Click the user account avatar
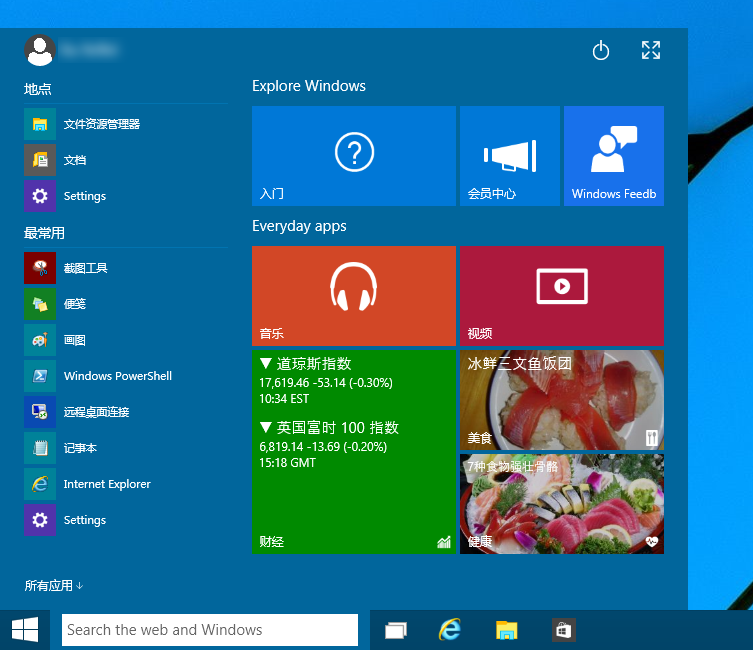Screen dimensions: 753x650 point(40,50)
